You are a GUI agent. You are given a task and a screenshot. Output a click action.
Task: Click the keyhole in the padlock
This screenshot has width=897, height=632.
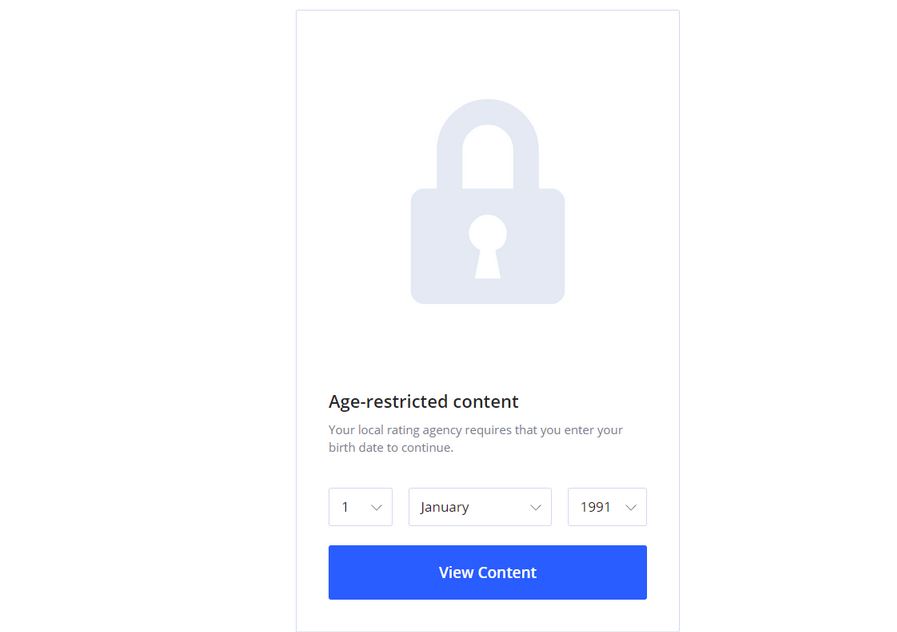487,247
